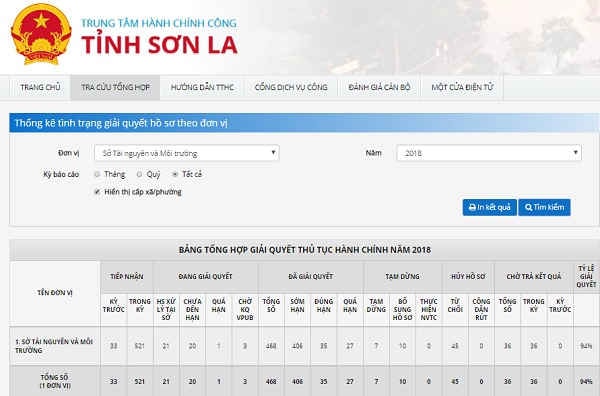The height and width of the screenshot is (396, 600).
Task: Open MỘT CỬA ĐIỆN TỬ menu
Action: (462, 87)
